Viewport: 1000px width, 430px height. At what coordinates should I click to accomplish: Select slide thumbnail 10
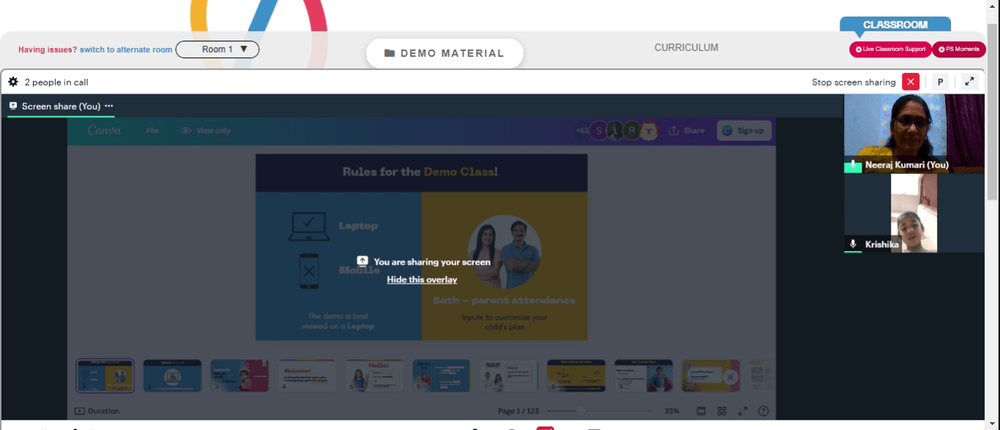(710, 375)
